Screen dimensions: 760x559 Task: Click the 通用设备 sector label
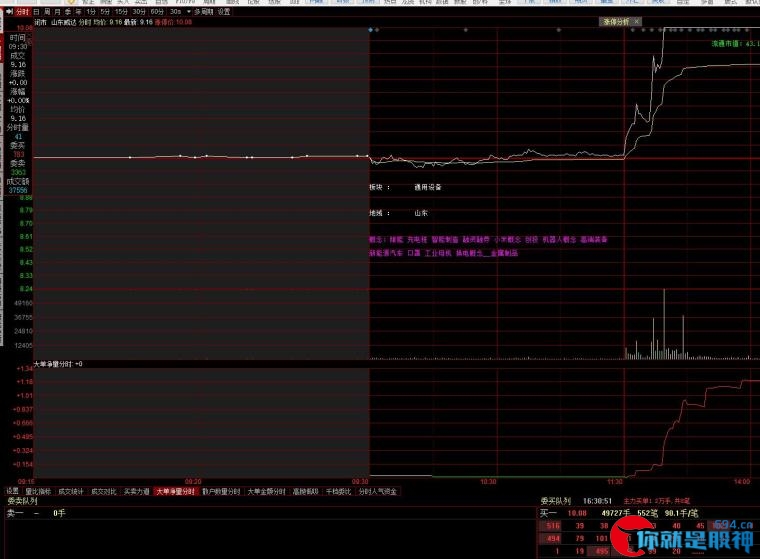428,187
